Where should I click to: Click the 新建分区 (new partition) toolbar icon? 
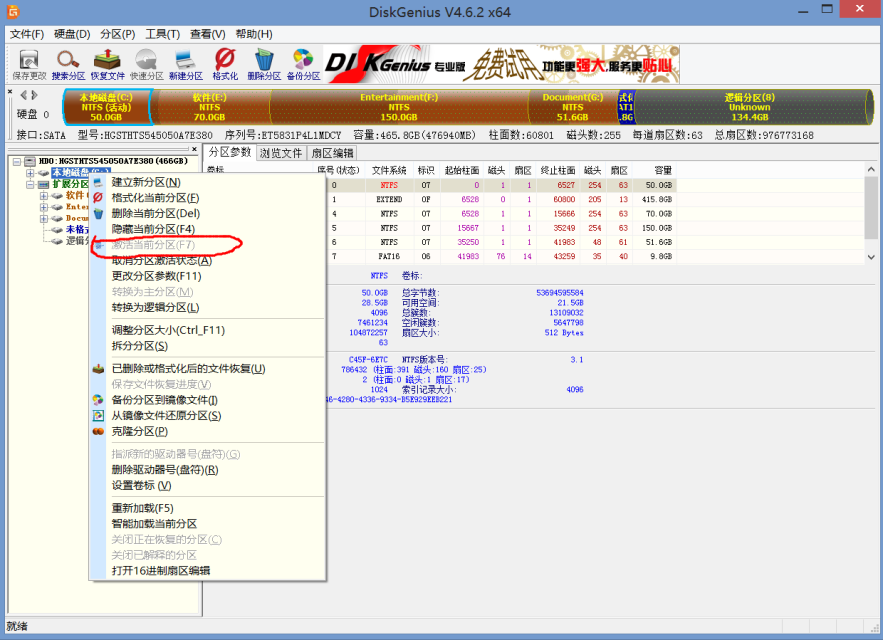coord(186,63)
